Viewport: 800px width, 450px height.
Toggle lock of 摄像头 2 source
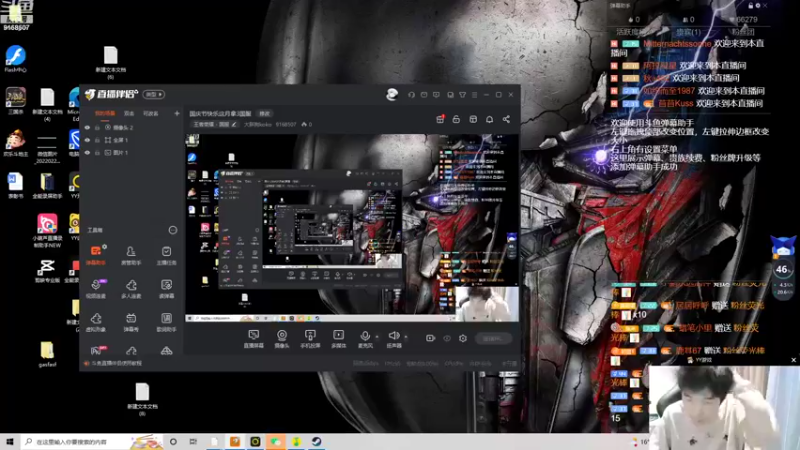[97, 128]
